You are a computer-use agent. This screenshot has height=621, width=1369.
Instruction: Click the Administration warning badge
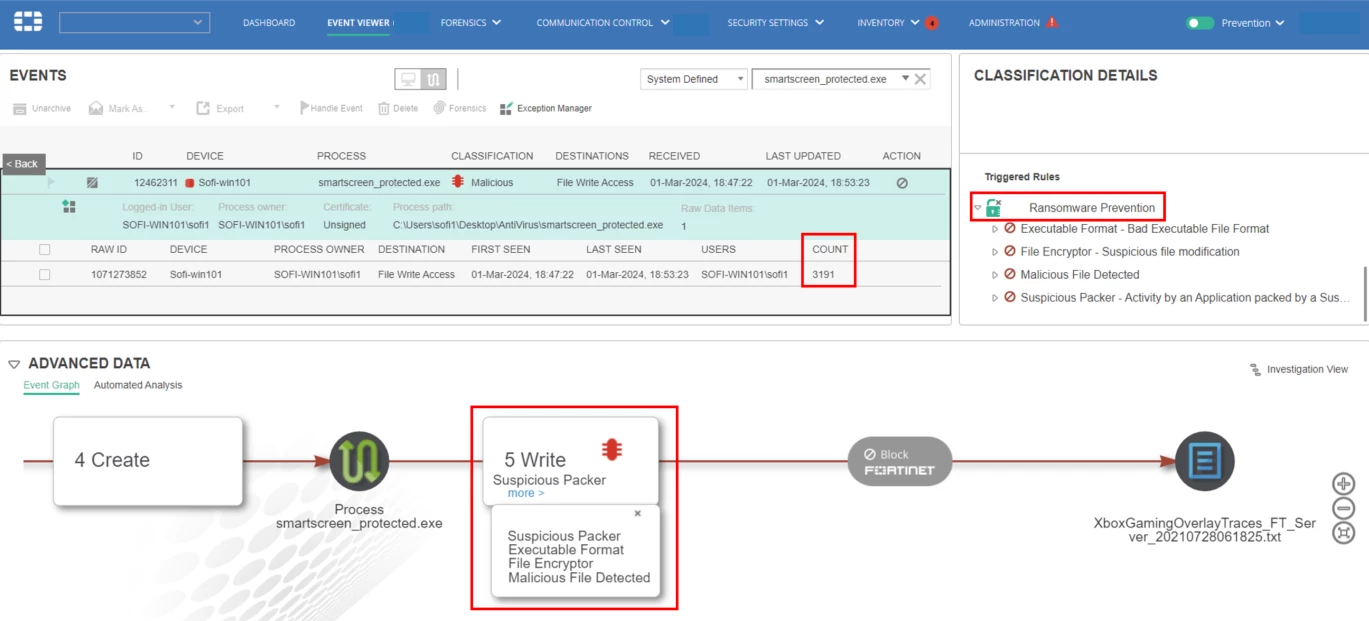[x=1052, y=23]
